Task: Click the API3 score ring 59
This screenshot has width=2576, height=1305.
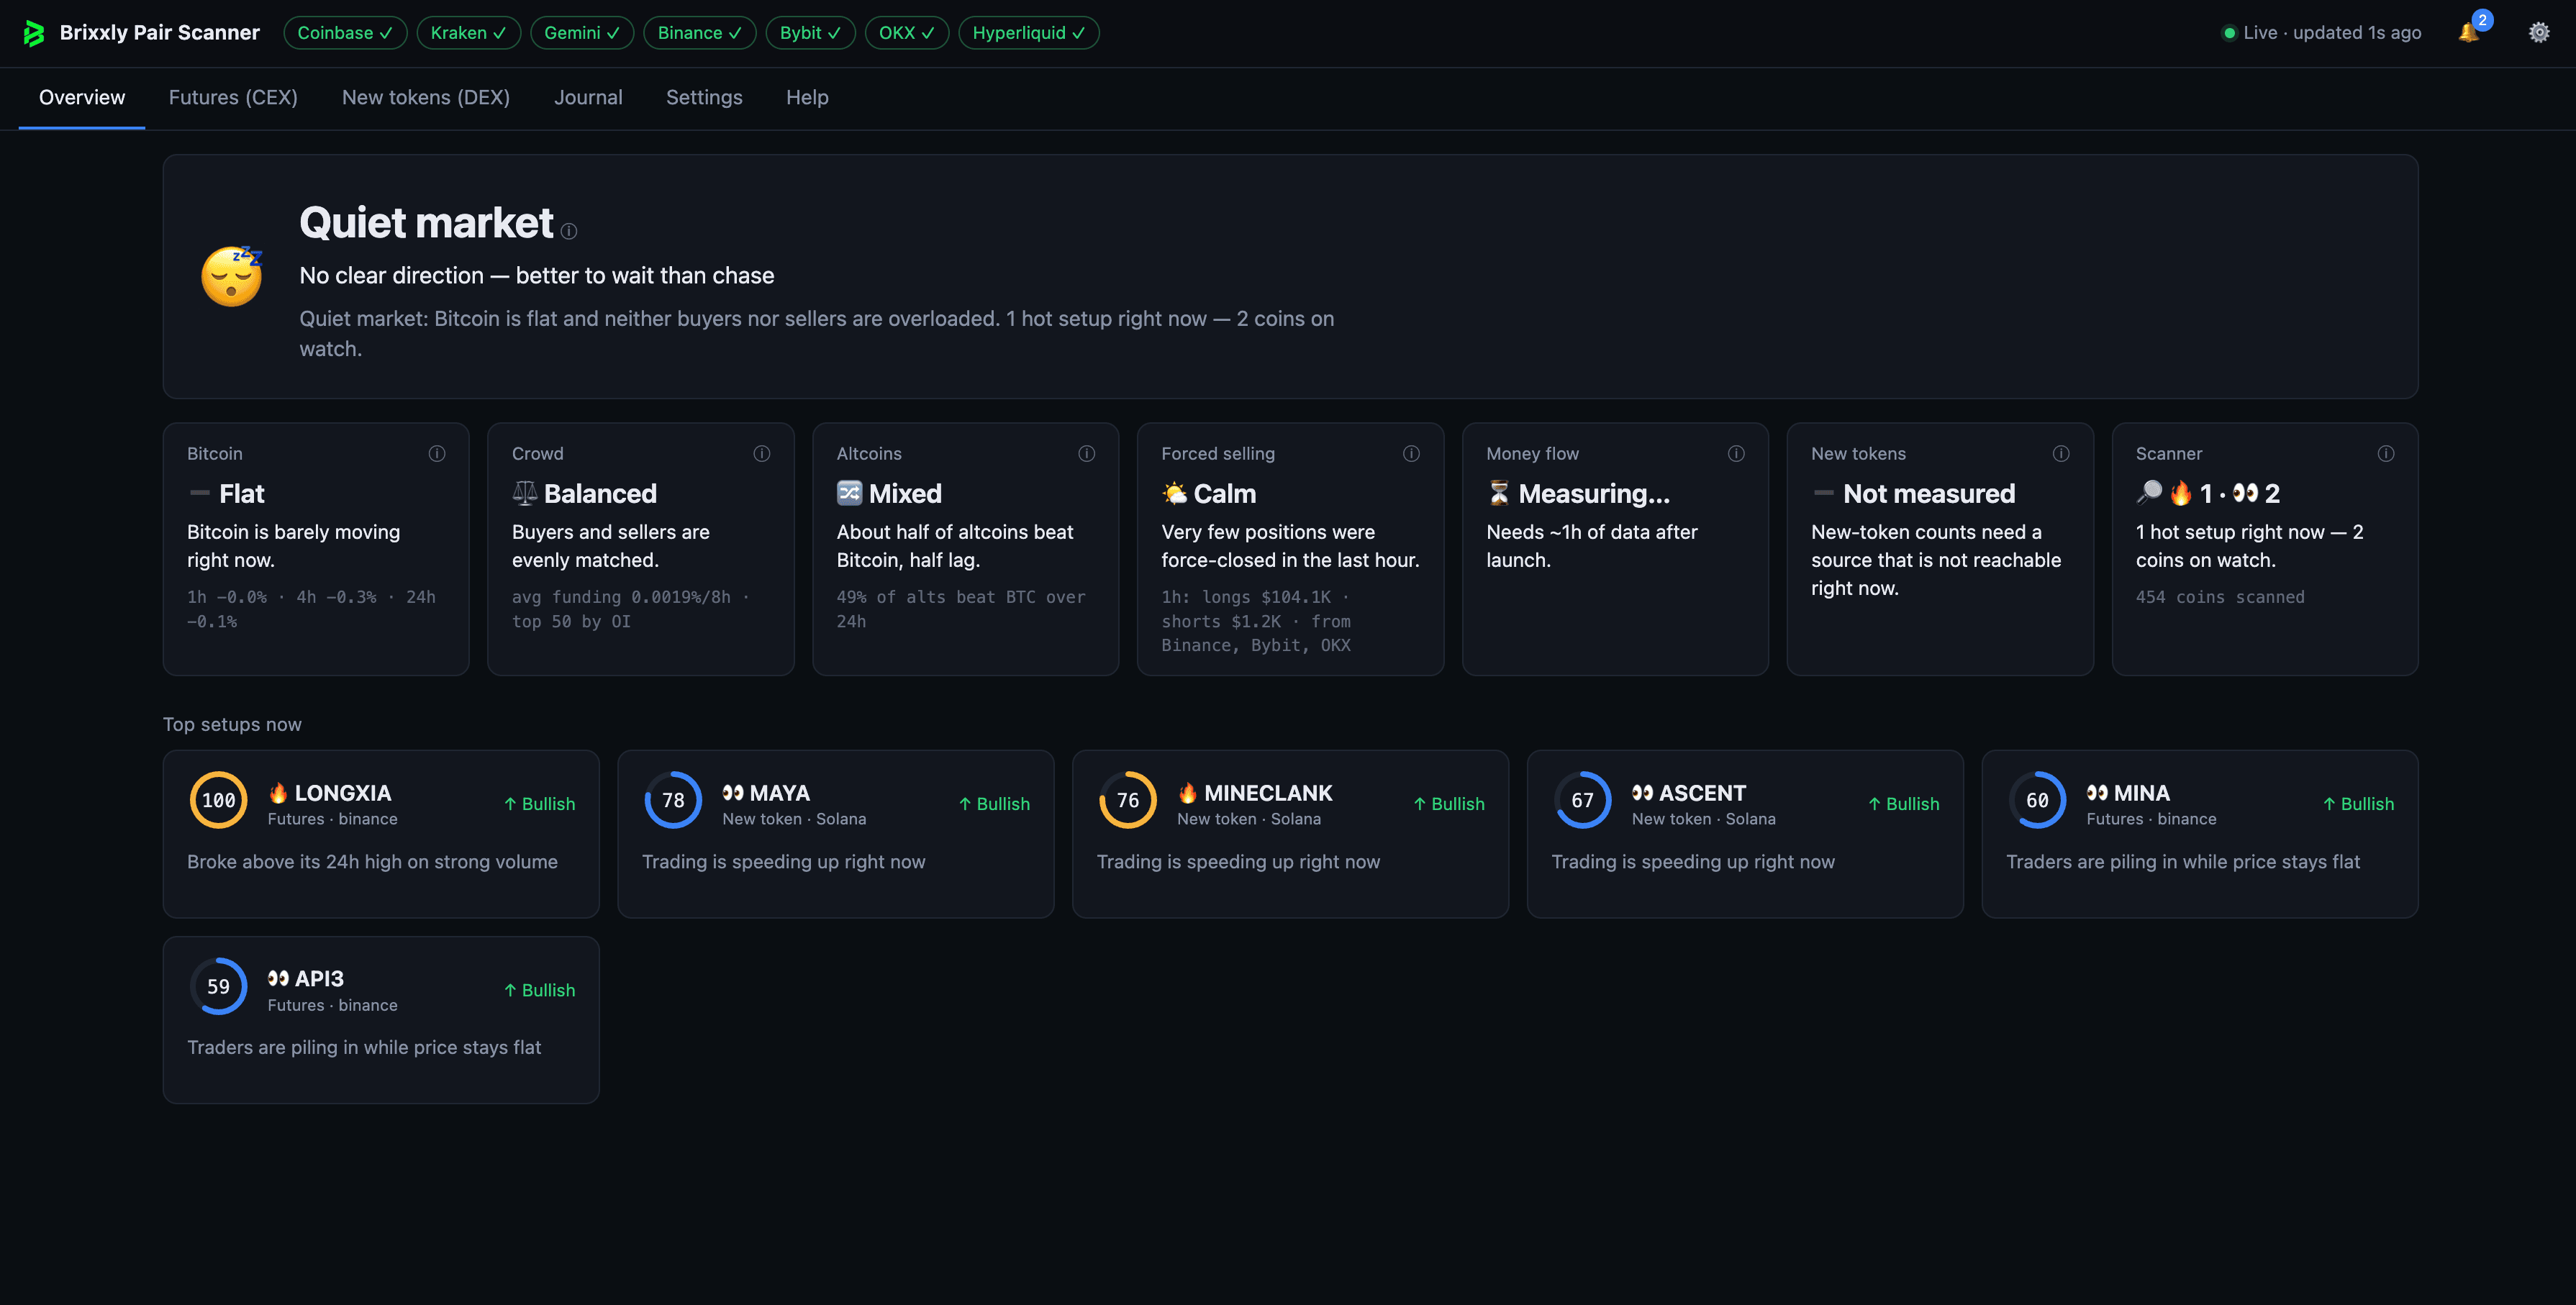Action: pyautogui.click(x=219, y=986)
